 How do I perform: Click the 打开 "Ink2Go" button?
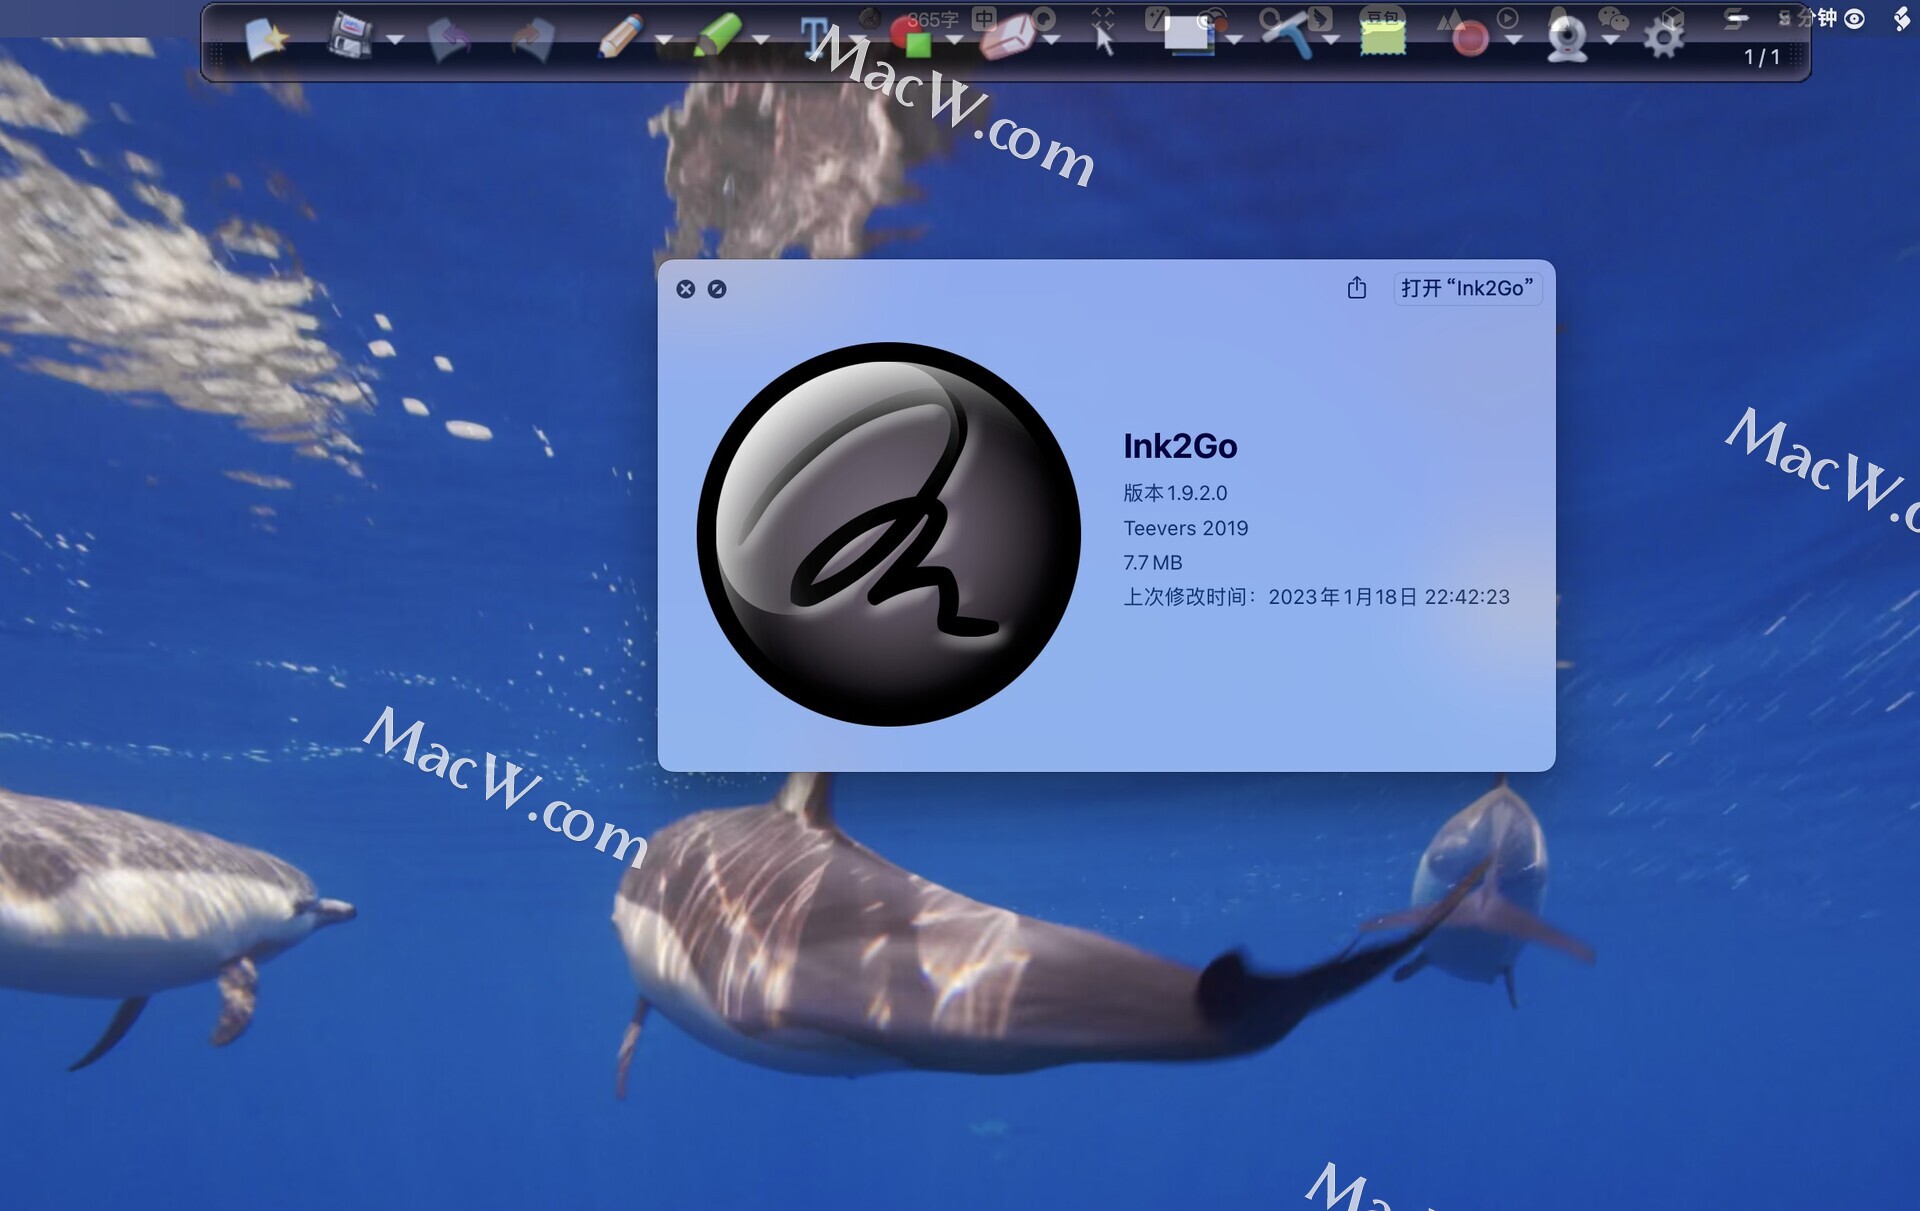pos(1467,288)
